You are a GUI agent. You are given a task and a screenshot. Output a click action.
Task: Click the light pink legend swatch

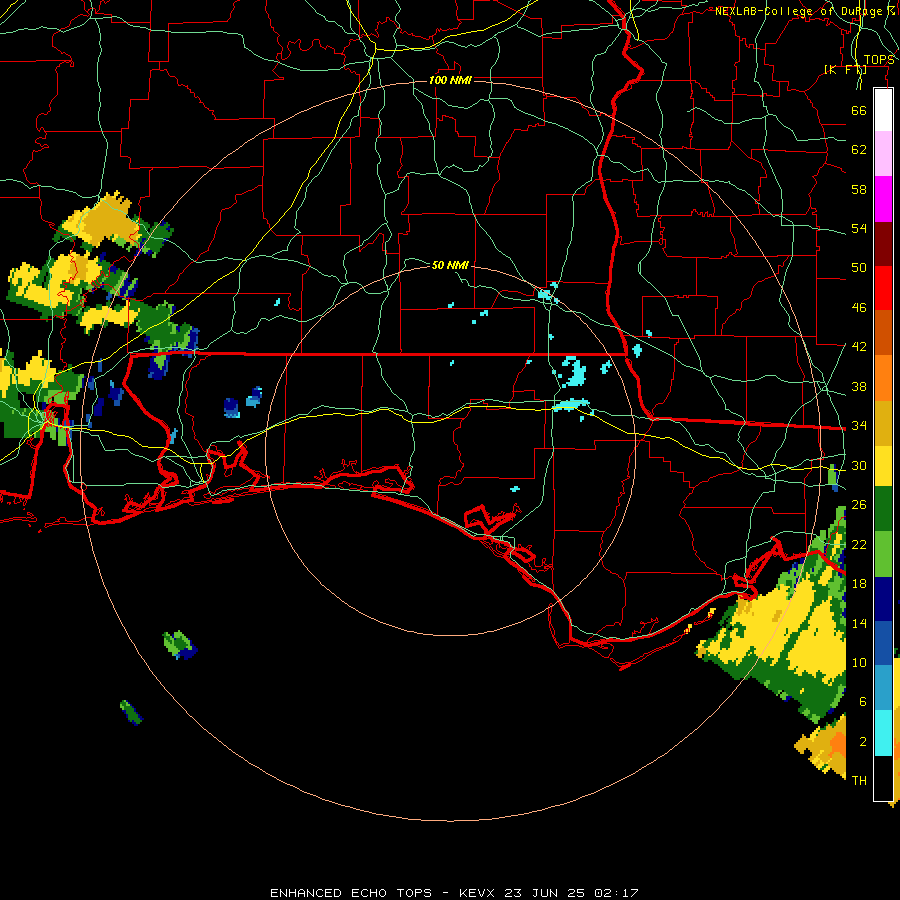point(883,153)
